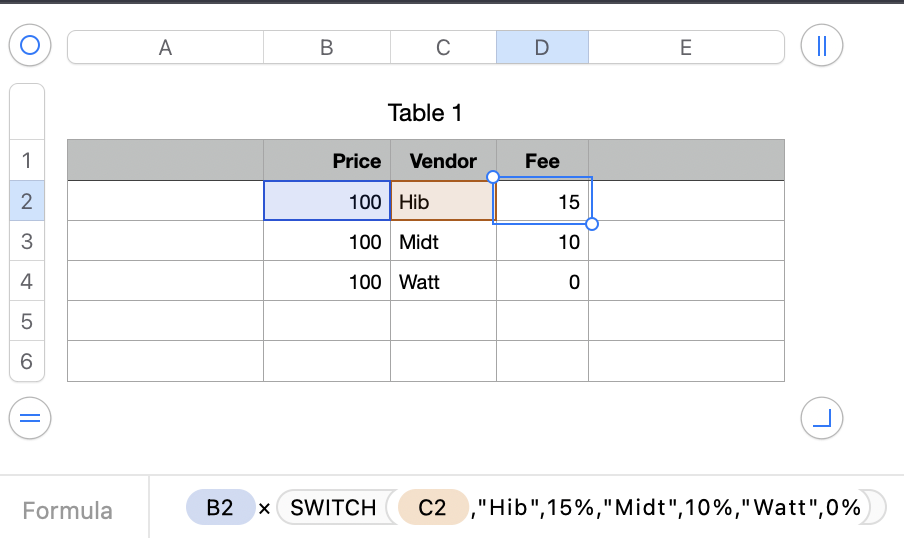
Task: Click the Table 1 title
Action: [425, 113]
